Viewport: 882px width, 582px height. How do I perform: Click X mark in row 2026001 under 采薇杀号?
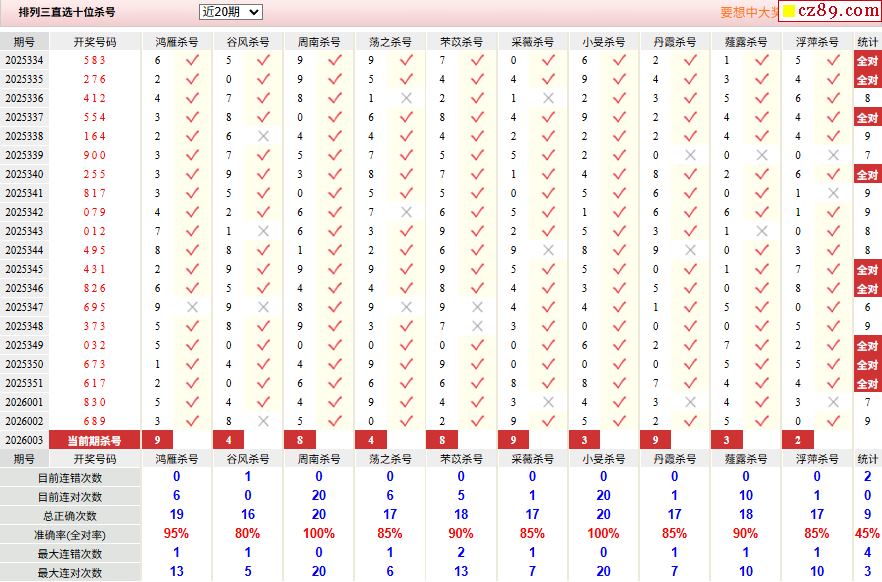(x=548, y=402)
